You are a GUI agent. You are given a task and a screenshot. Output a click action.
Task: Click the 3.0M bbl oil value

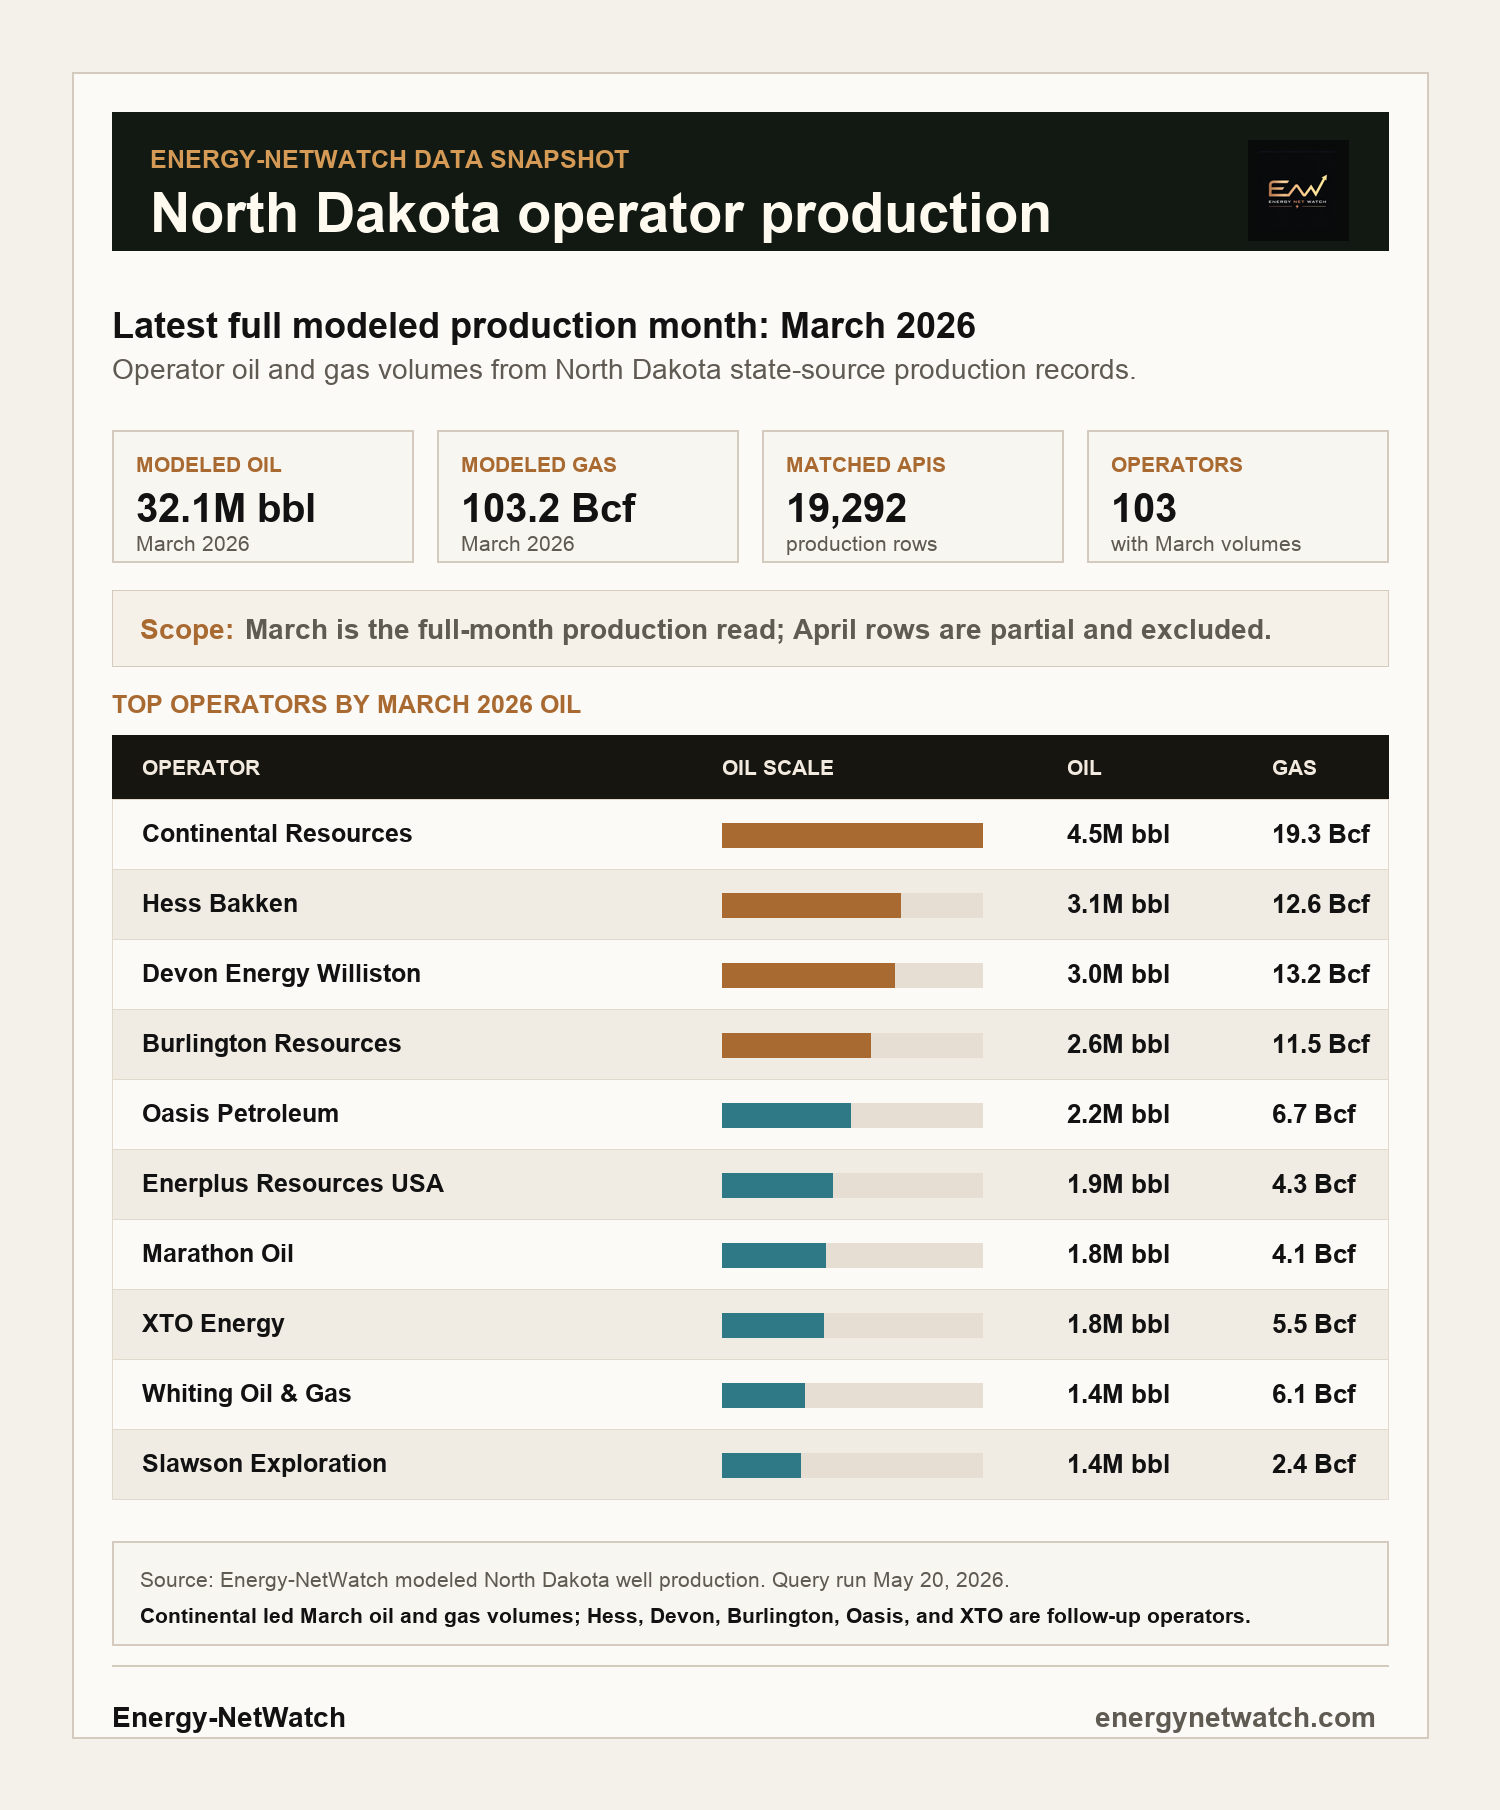tap(1118, 974)
